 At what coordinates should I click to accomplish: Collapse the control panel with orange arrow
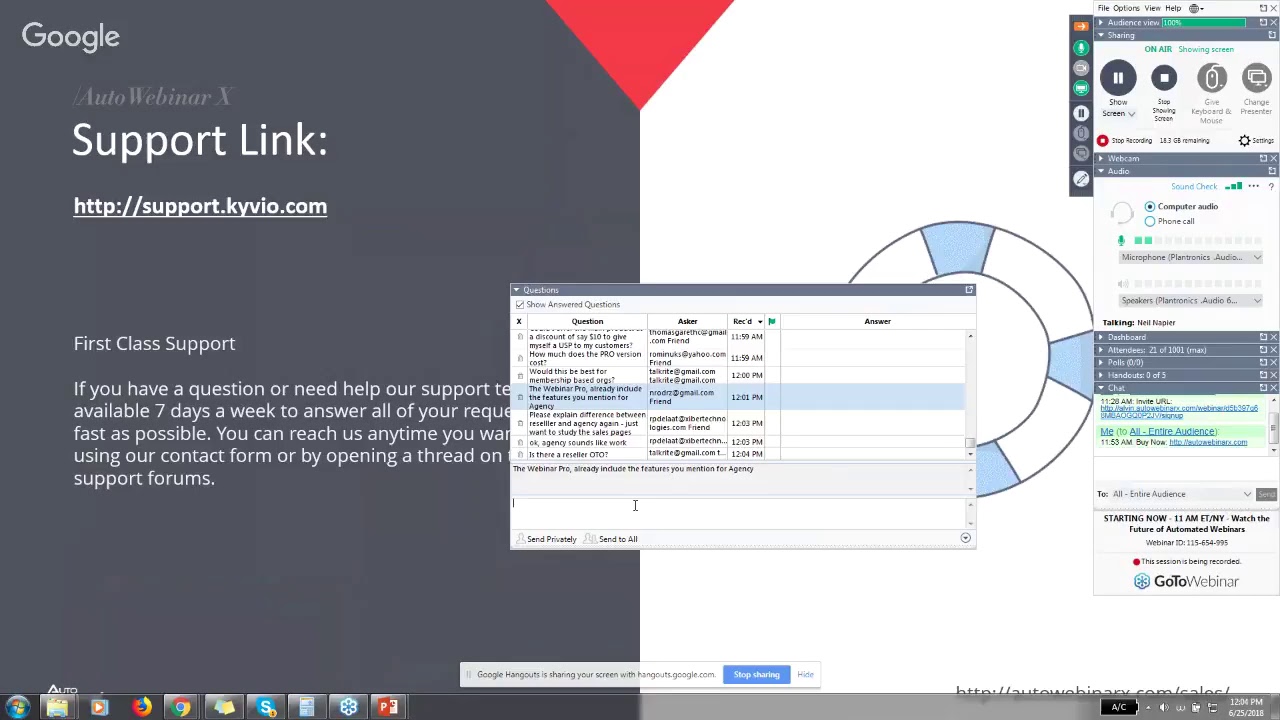click(1081, 27)
